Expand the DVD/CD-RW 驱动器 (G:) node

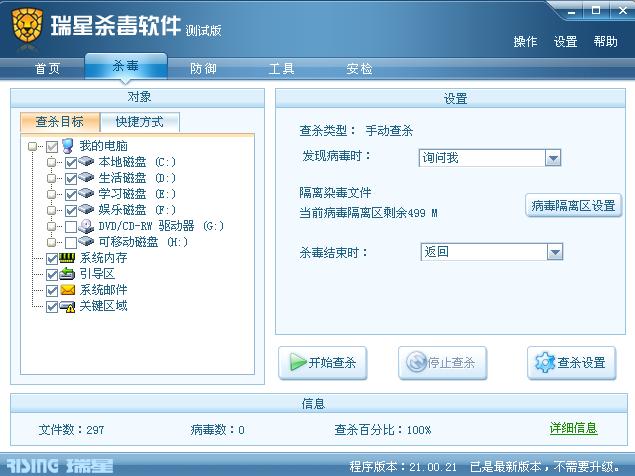point(51,226)
